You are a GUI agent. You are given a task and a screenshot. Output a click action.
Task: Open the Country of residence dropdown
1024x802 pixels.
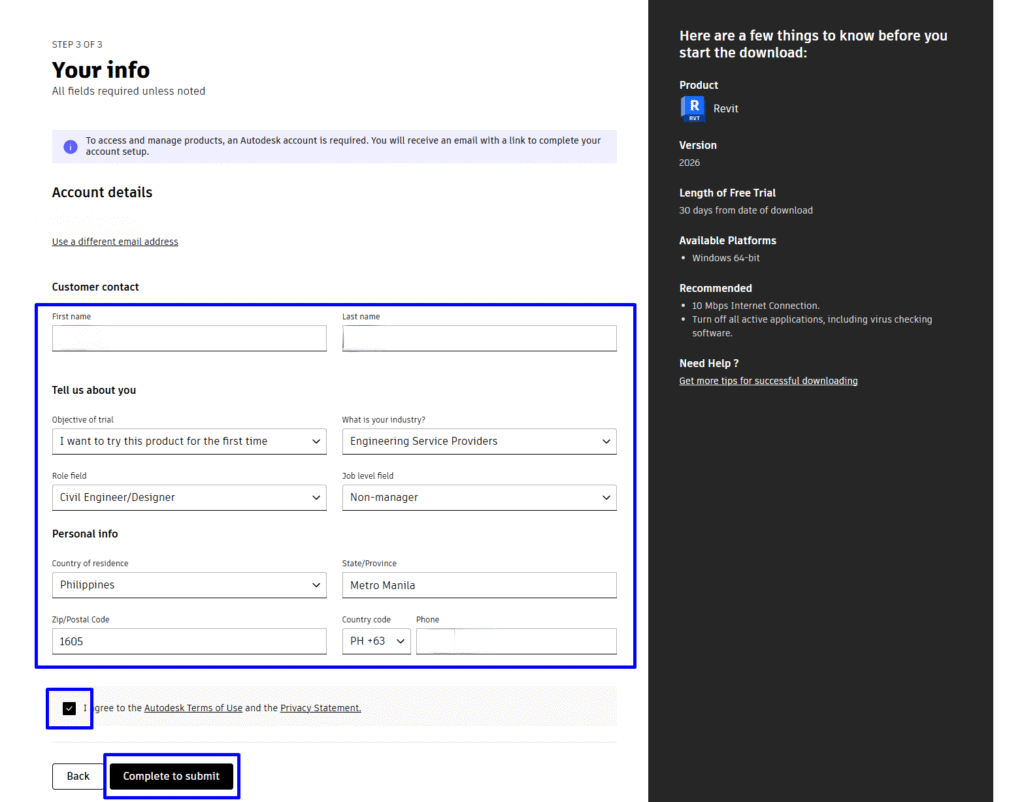point(189,585)
